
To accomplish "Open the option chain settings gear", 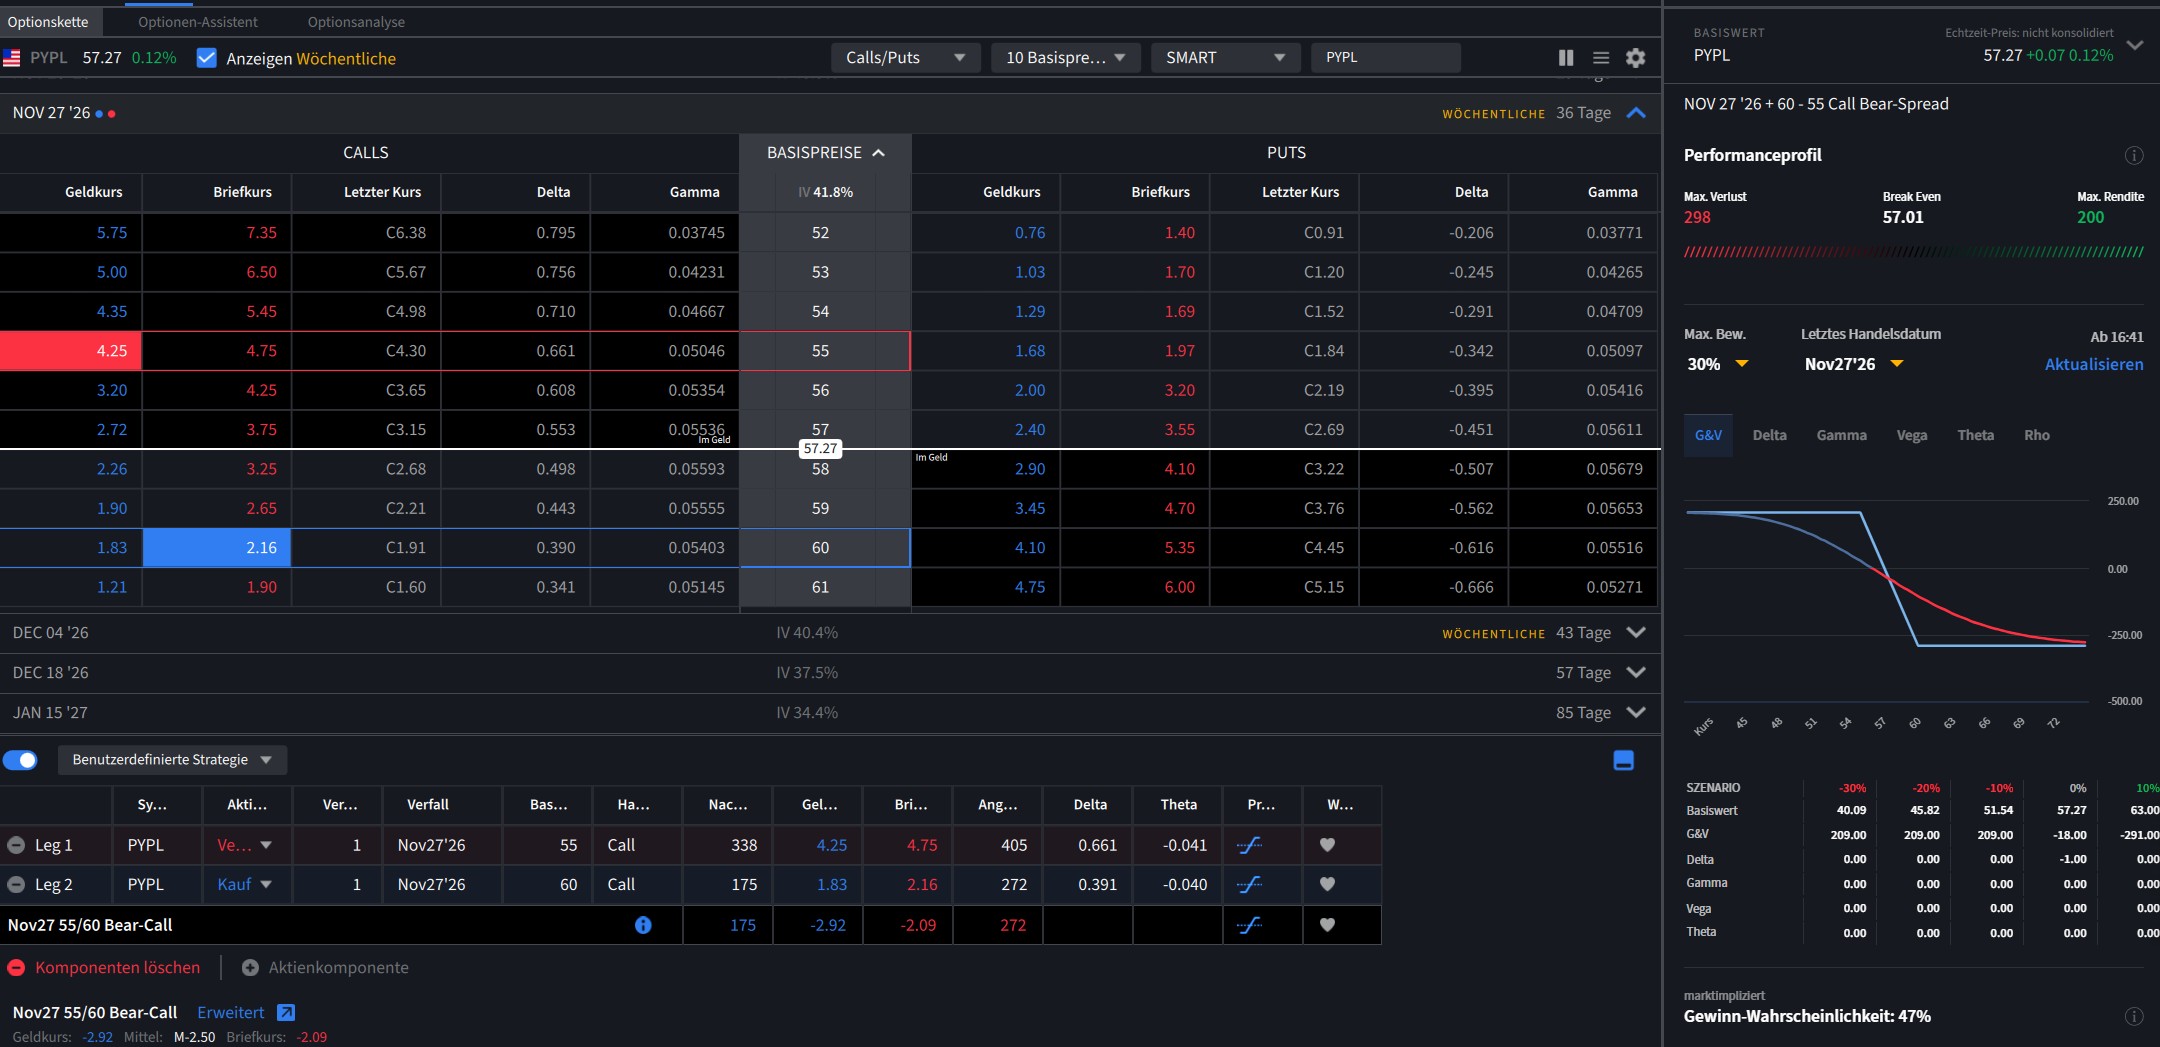I will point(1635,58).
